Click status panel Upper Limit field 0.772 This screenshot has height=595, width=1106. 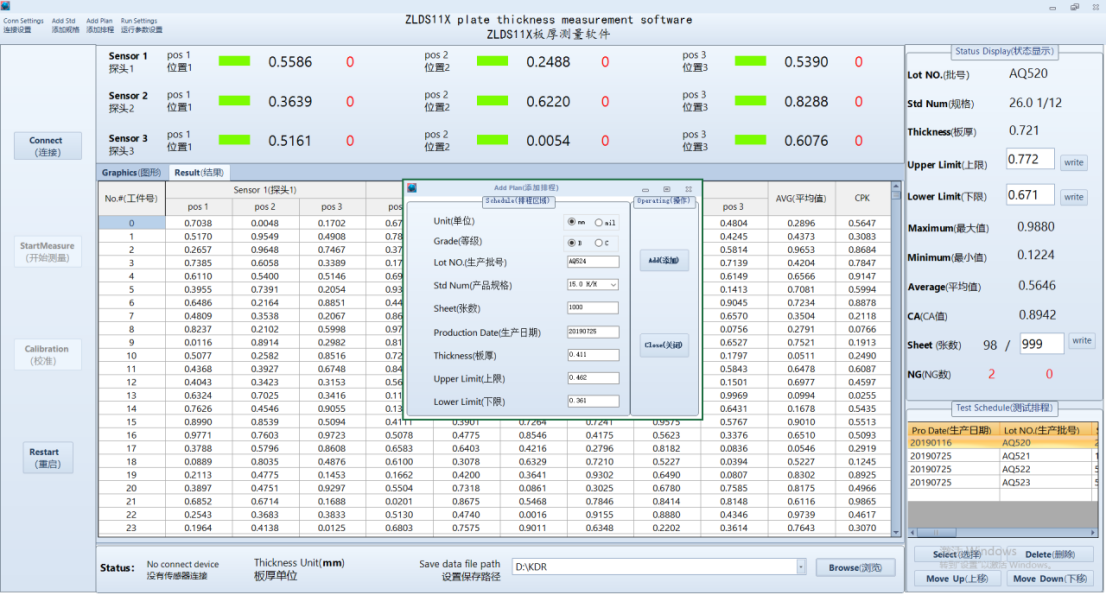pos(1030,159)
